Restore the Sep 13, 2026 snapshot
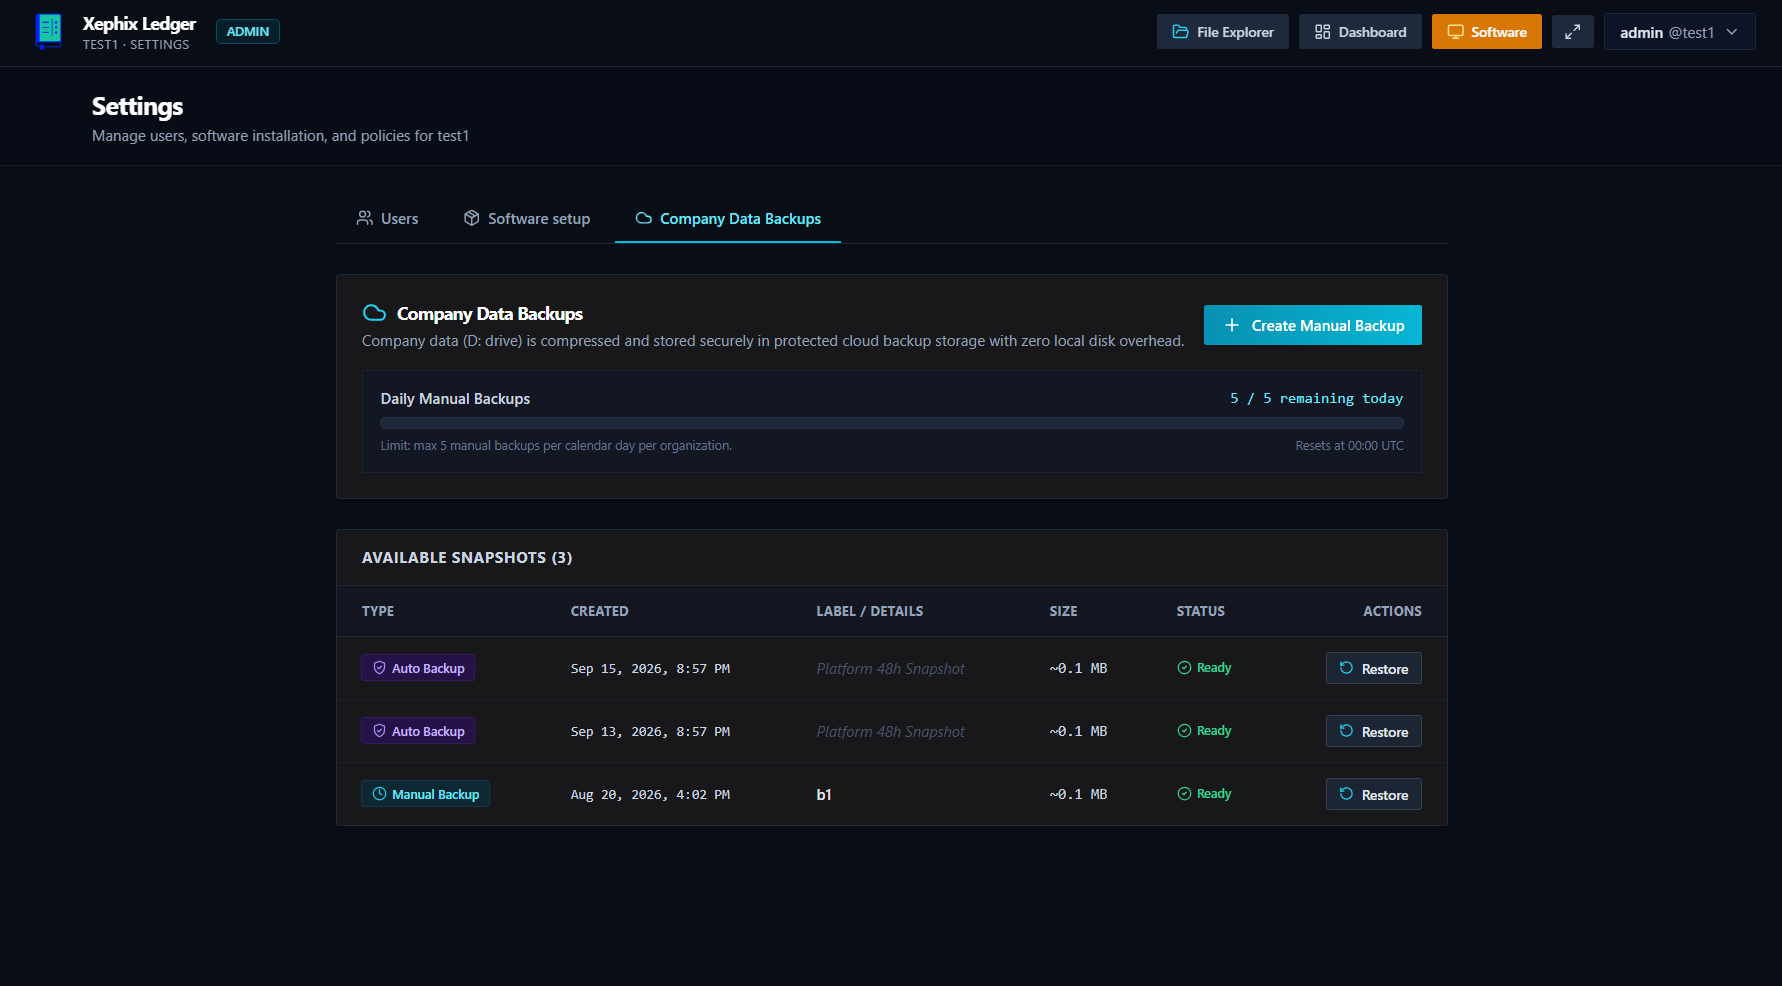Screen dimensions: 1782x986 pos(1373,731)
